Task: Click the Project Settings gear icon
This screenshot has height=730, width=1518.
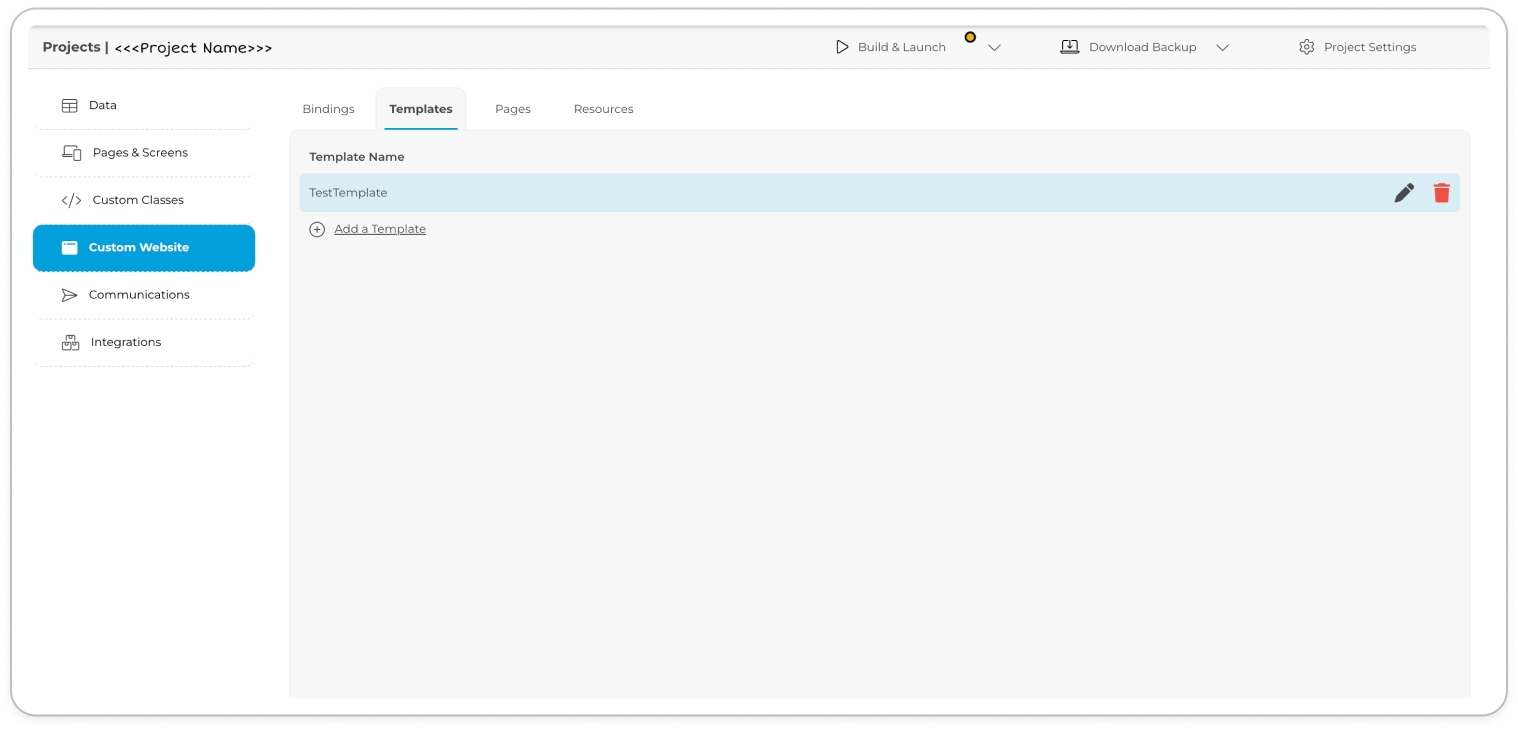Action: (x=1306, y=47)
